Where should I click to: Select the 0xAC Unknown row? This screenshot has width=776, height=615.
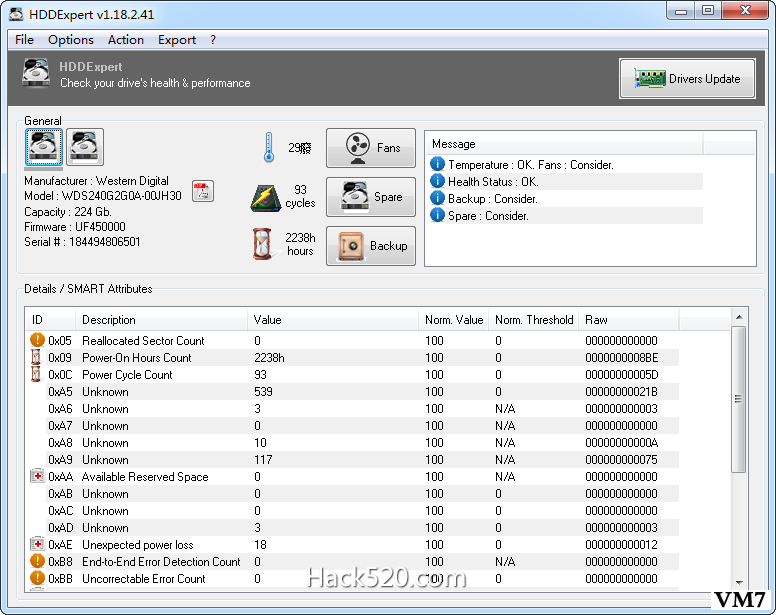pos(352,510)
